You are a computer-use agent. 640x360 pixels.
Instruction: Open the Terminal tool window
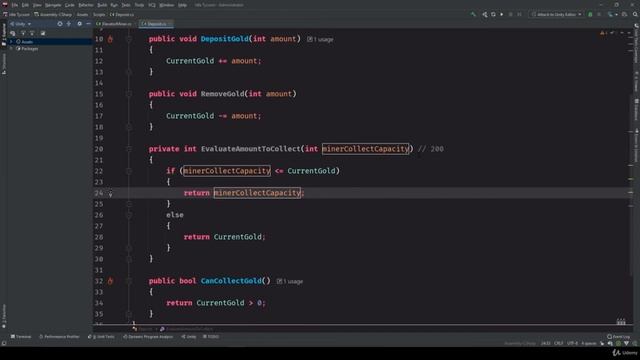point(21,337)
